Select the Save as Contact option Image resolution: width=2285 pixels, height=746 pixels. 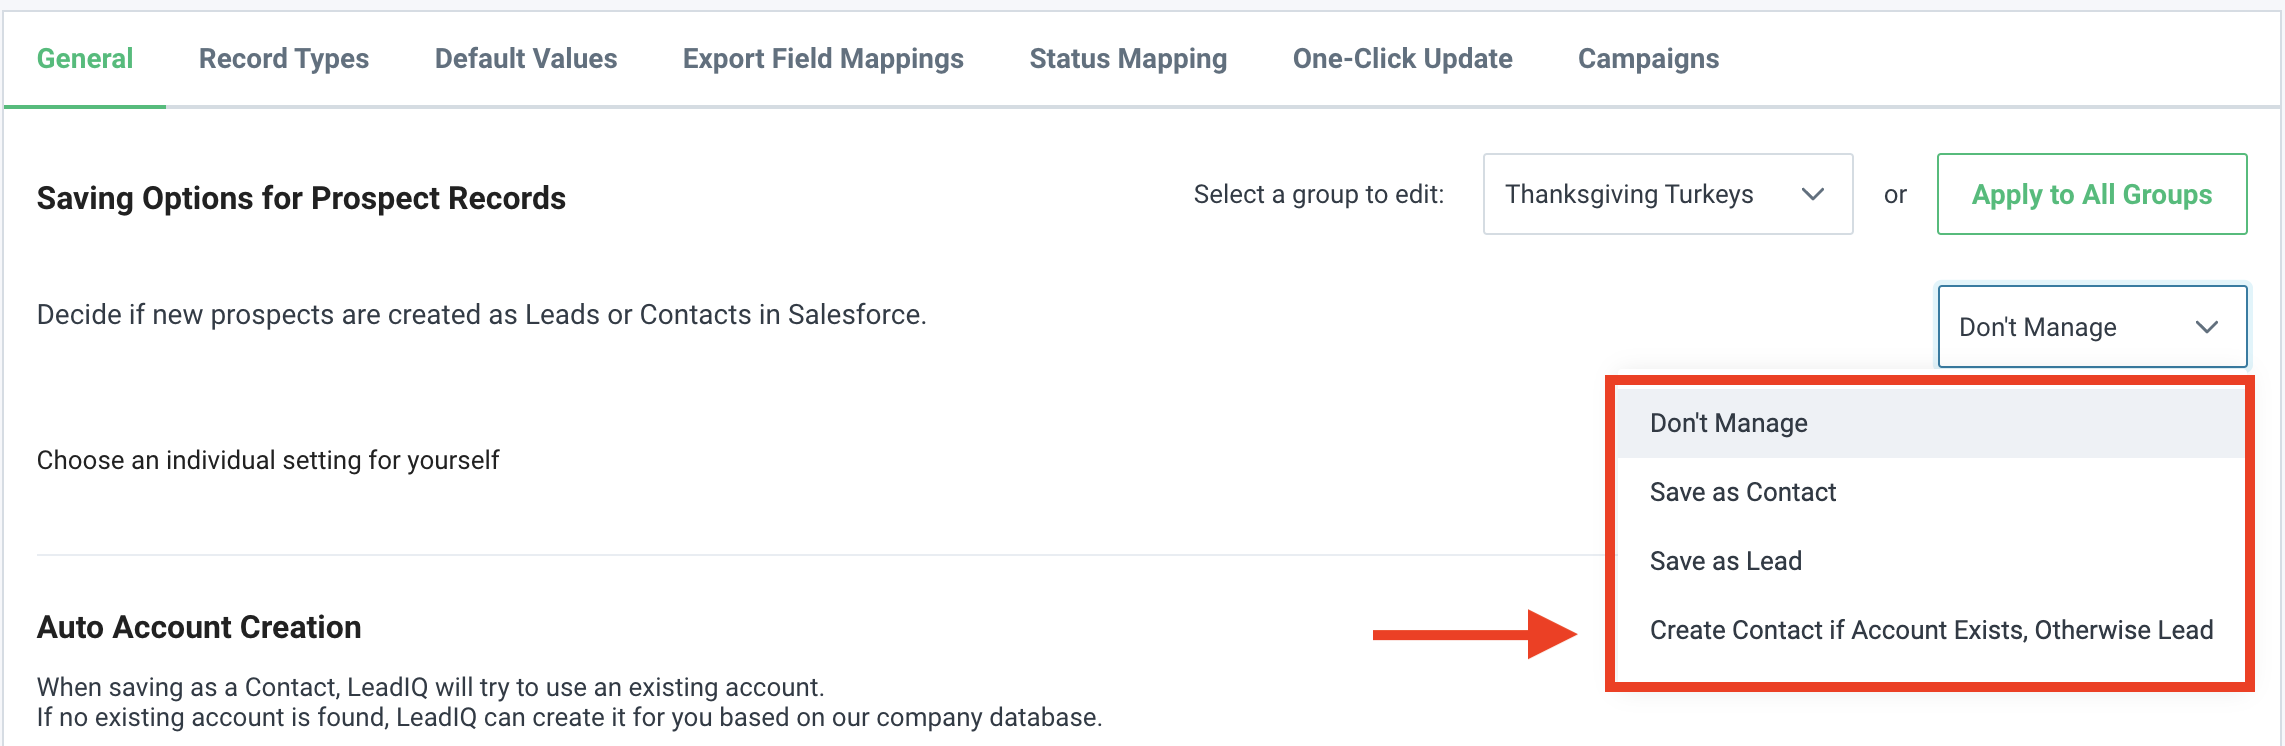pyautogui.click(x=1742, y=492)
